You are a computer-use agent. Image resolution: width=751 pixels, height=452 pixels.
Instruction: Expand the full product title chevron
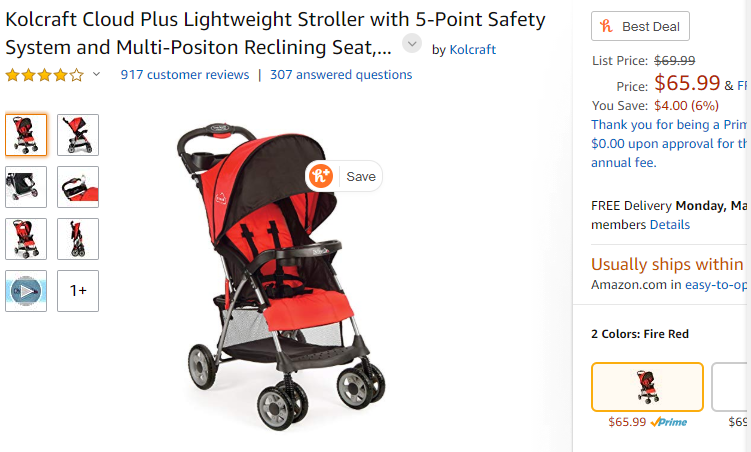coord(412,44)
